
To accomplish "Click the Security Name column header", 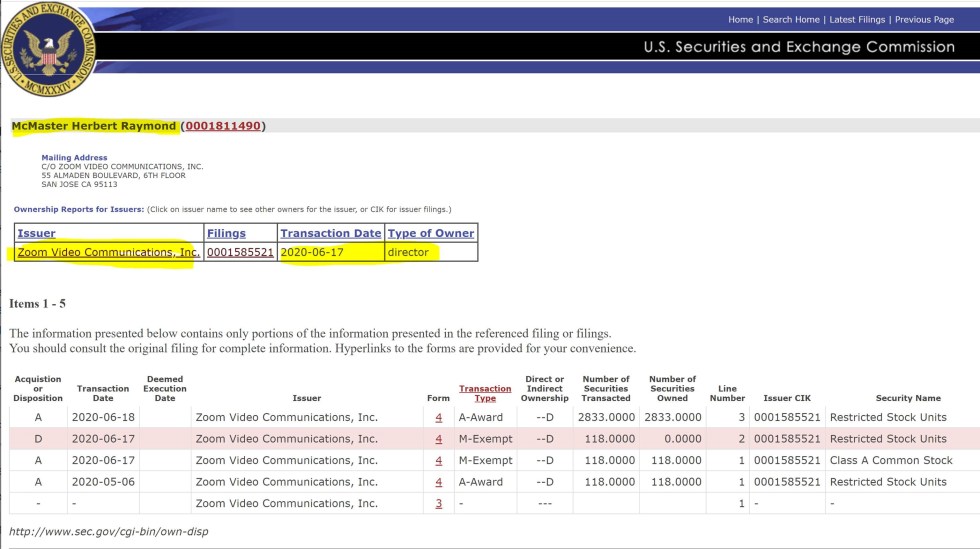I will [x=908, y=398].
